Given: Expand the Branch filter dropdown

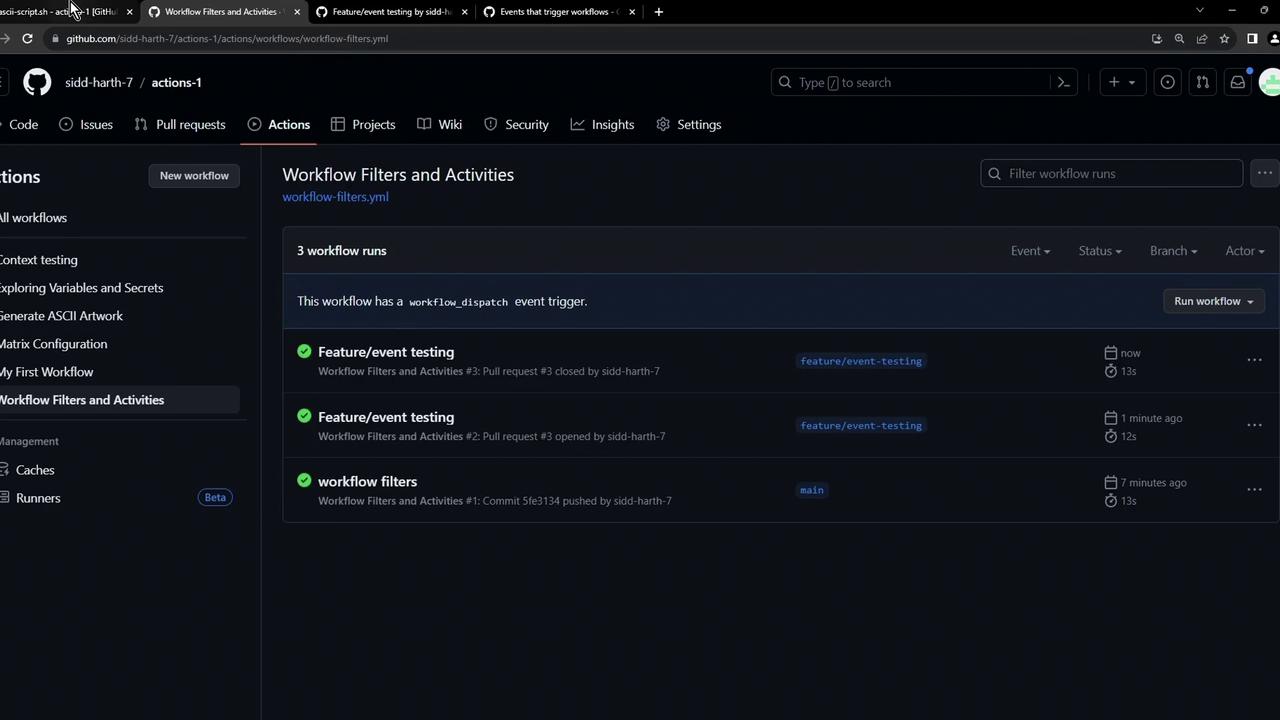Looking at the screenshot, I should [x=1173, y=251].
